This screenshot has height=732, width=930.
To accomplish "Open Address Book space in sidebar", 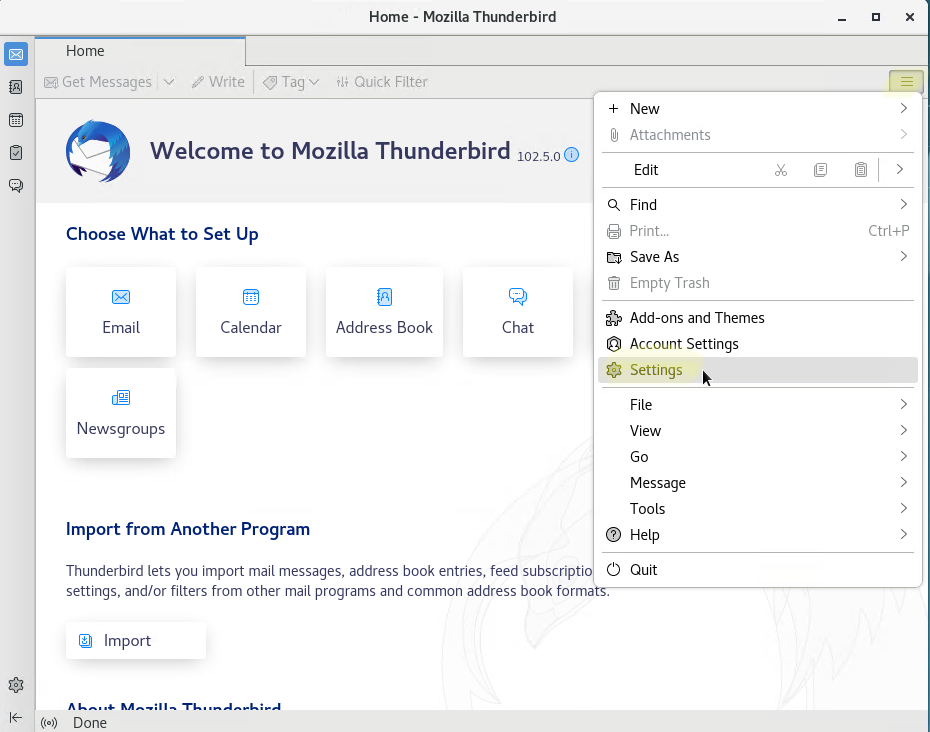I will pos(16,87).
